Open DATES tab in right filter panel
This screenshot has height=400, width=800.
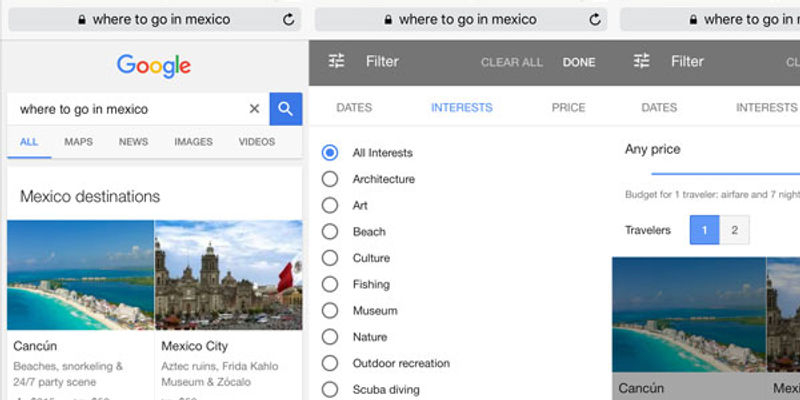pyautogui.click(x=659, y=108)
